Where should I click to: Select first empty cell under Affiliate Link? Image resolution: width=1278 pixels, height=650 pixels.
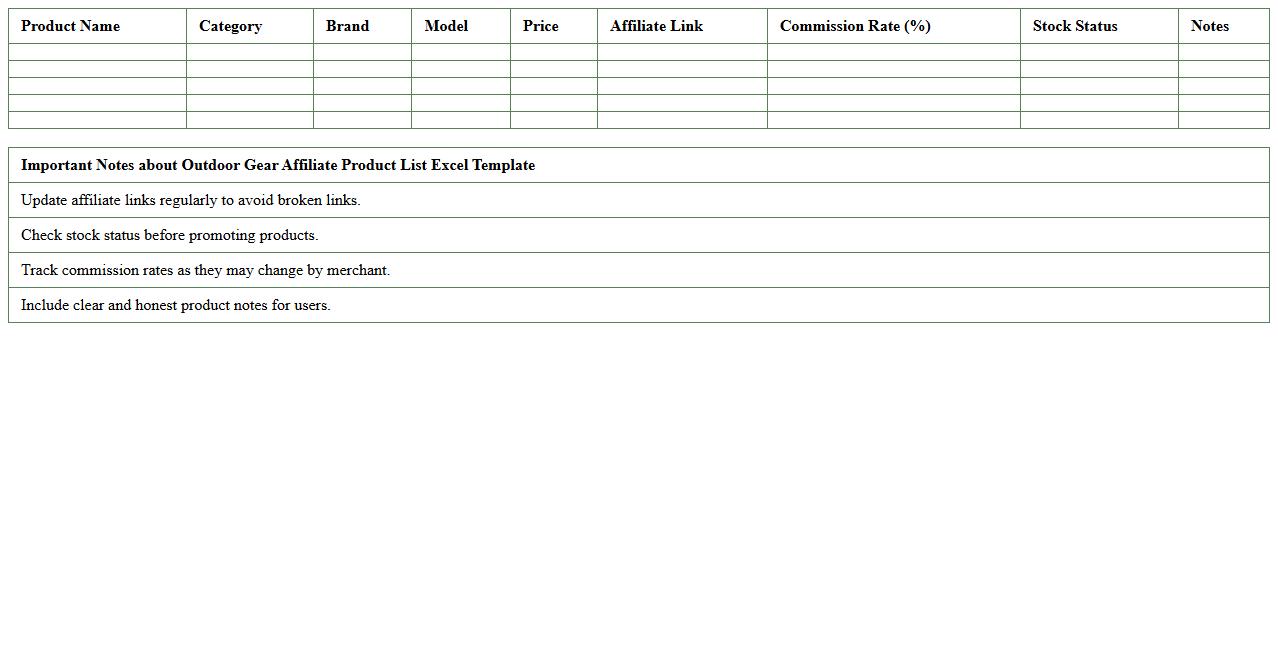click(682, 52)
